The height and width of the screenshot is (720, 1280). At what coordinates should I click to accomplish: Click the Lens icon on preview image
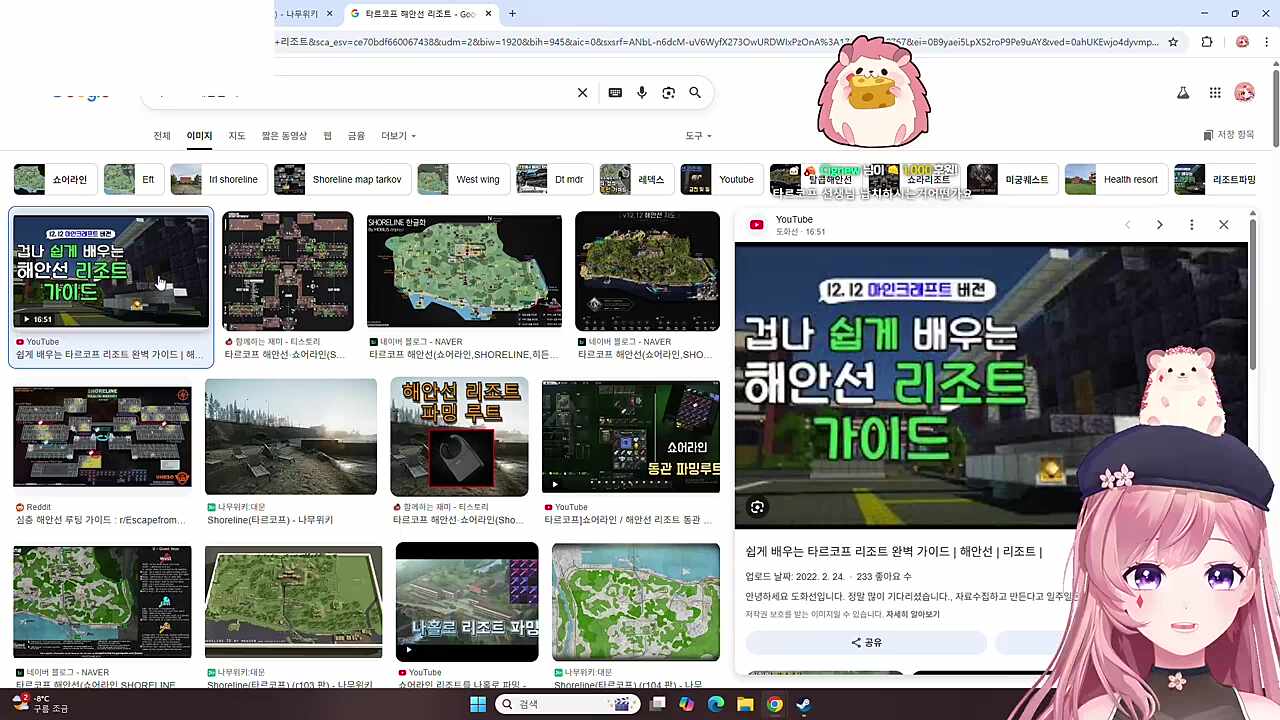[757, 507]
